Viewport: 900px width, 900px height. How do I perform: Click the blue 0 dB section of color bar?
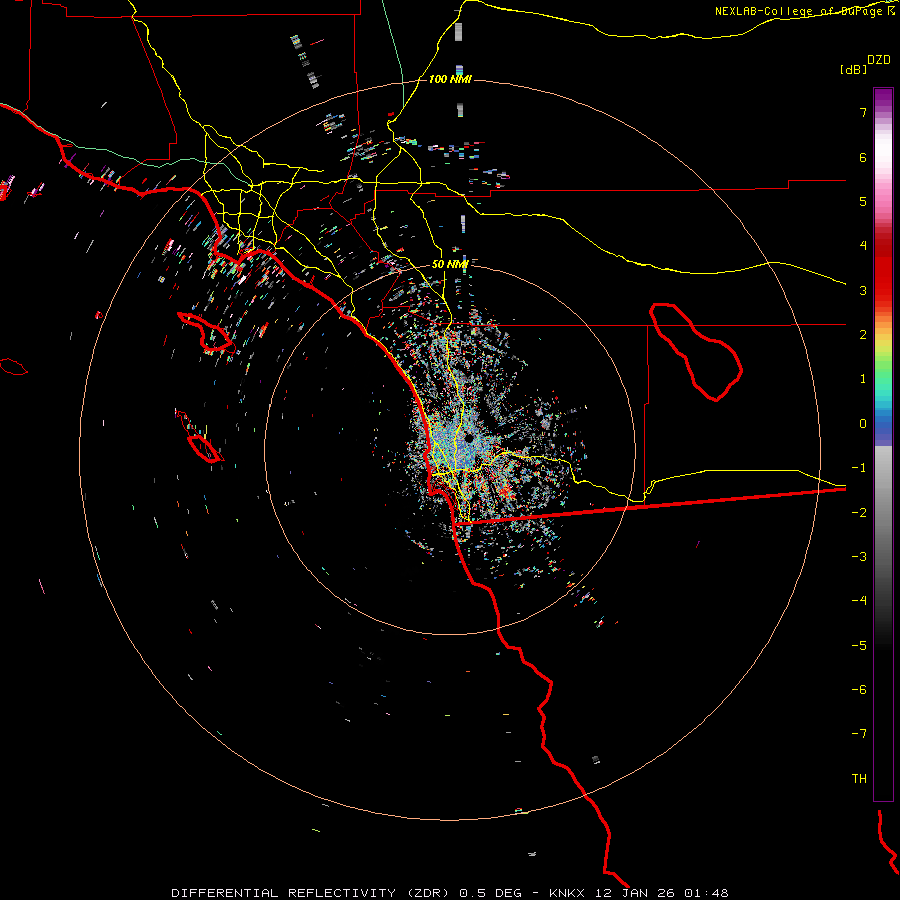coord(883,424)
